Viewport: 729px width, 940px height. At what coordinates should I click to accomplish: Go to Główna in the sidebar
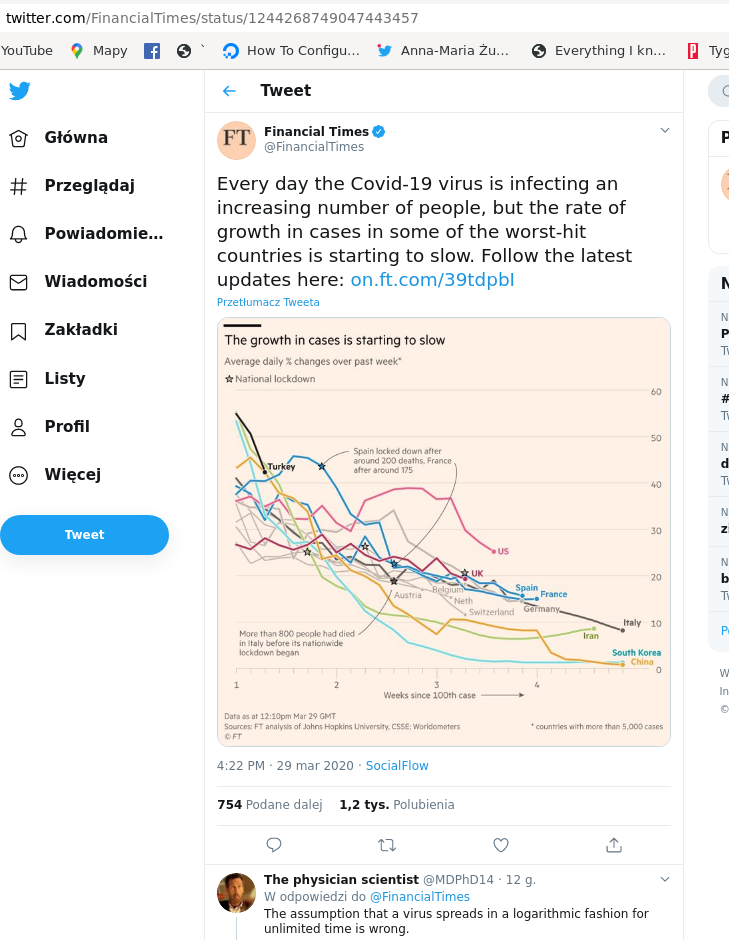click(x=75, y=138)
